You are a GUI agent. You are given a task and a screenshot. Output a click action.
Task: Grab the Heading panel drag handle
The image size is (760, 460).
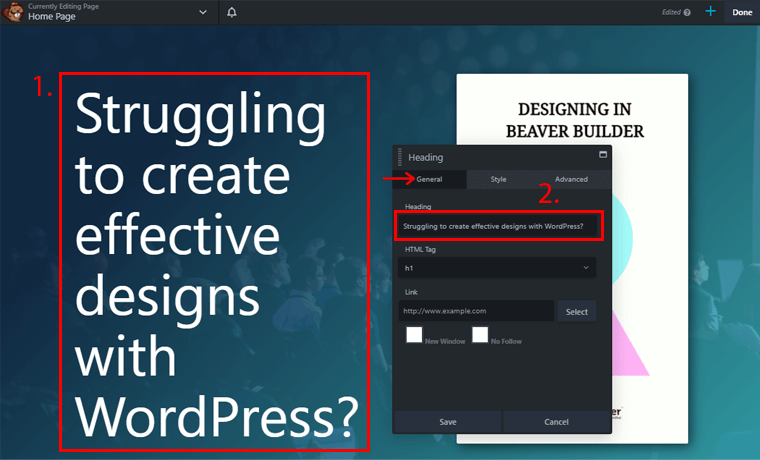coord(400,157)
